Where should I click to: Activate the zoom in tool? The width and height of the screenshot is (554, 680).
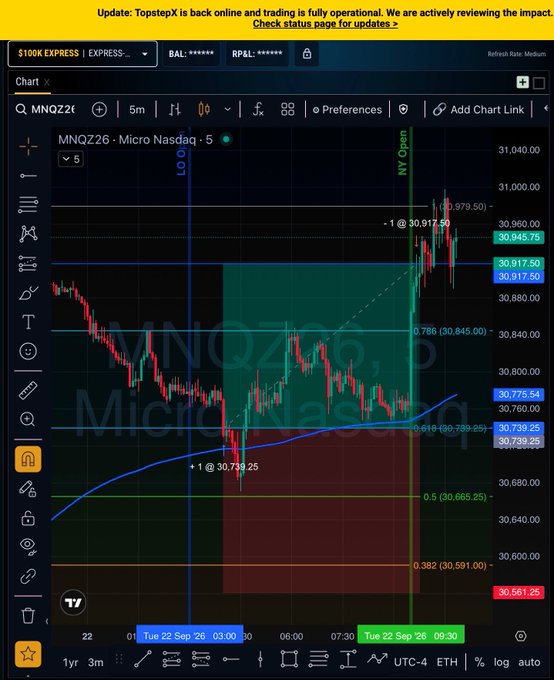coord(28,419)
